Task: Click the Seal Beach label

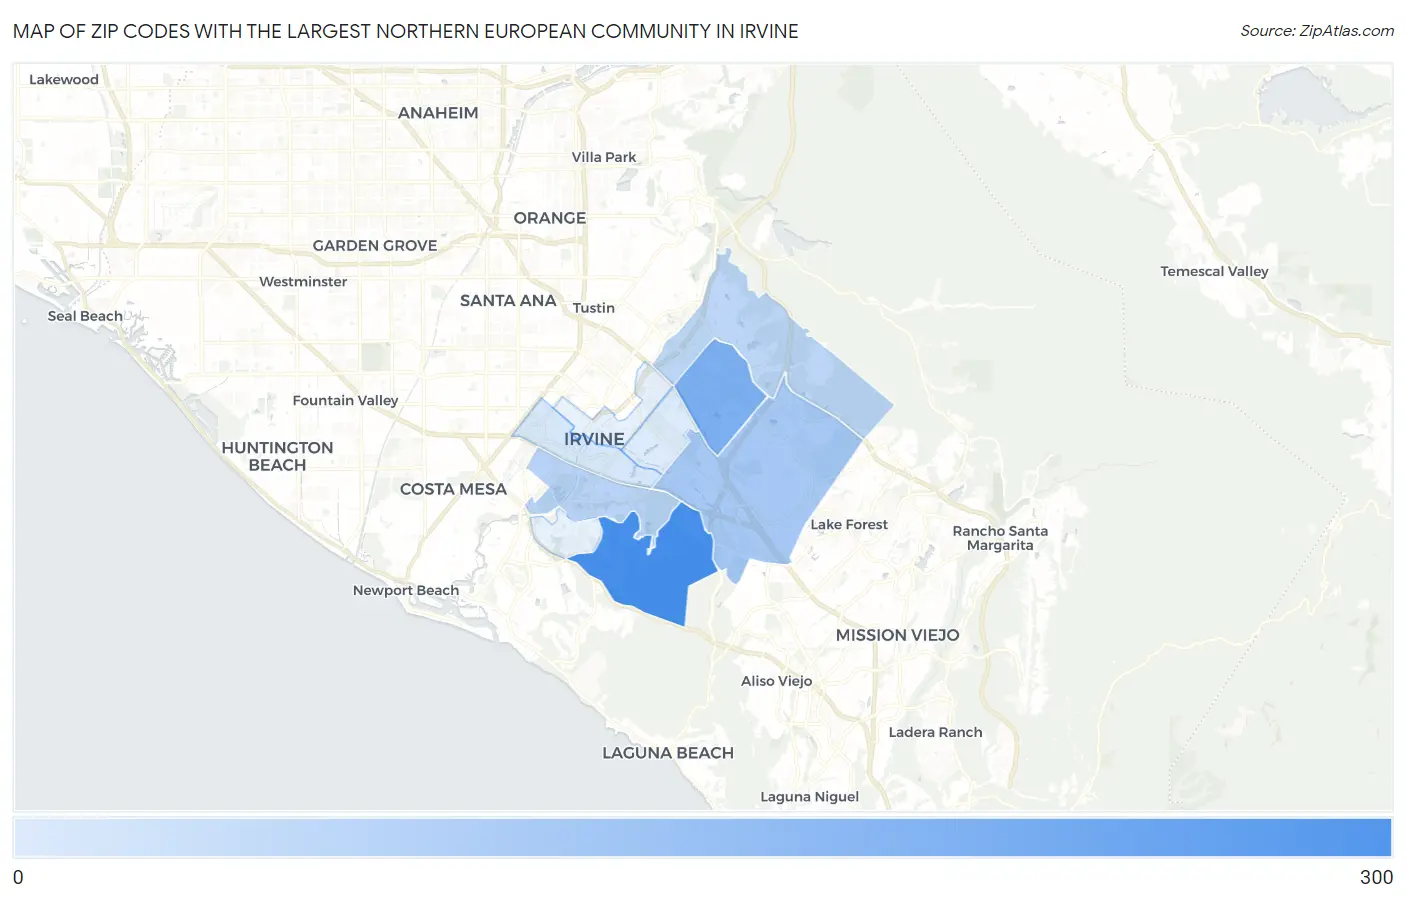Action: coord(85,316)
